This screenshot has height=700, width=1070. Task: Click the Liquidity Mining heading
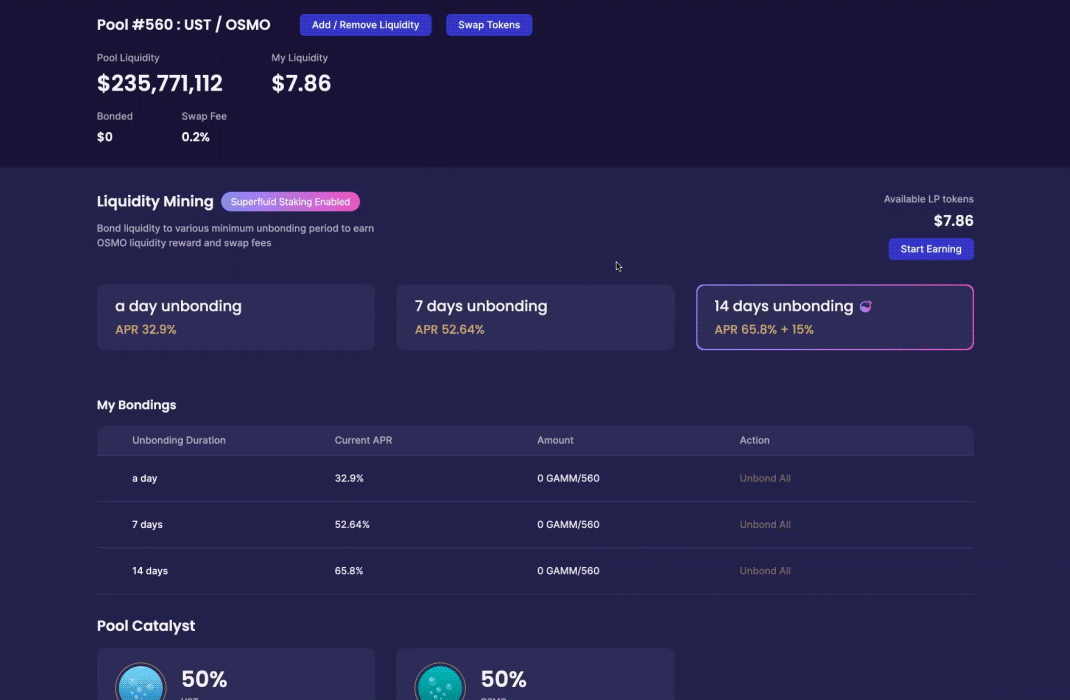coord(155,201)
